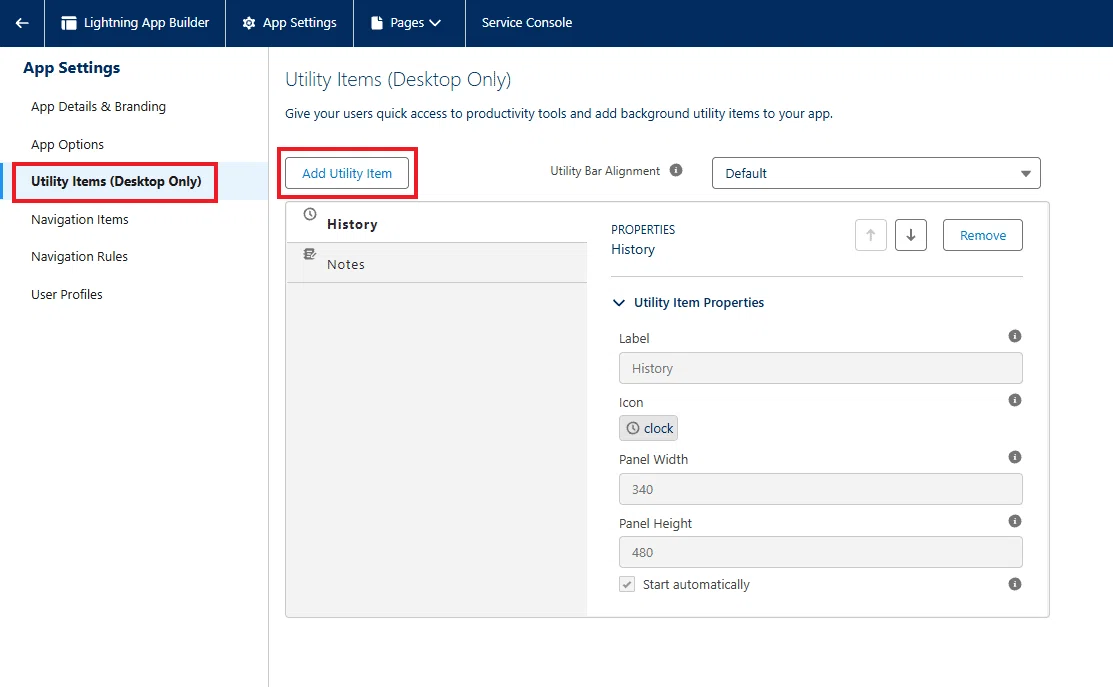Click the Remove button

[982, 235]
